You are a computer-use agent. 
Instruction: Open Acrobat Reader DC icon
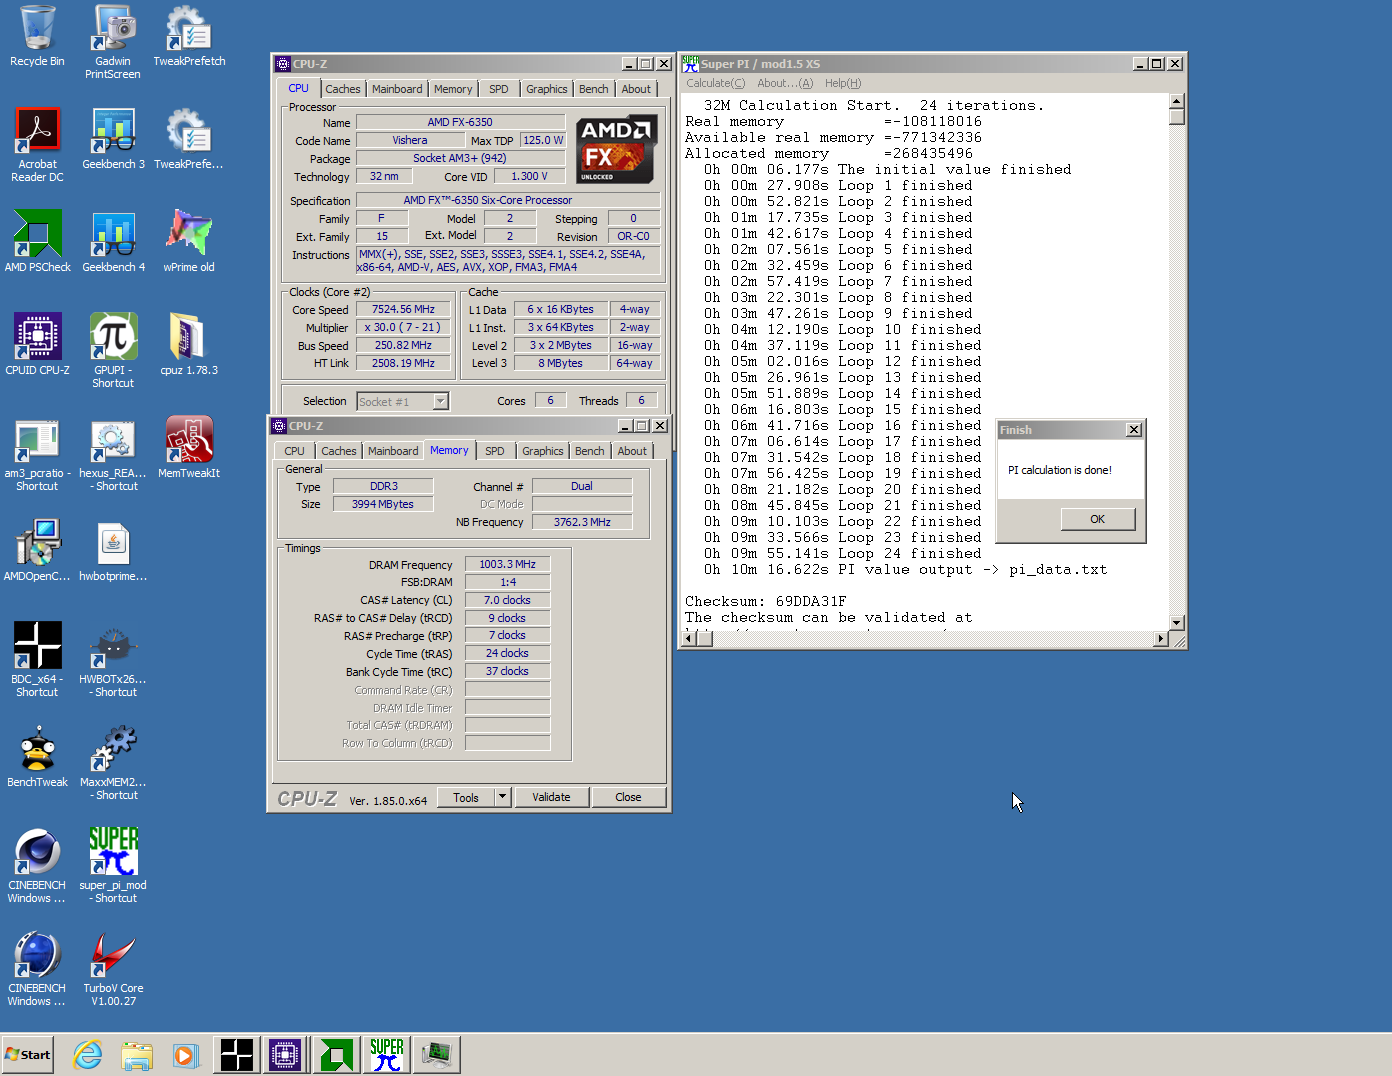(x=37, y=145)
